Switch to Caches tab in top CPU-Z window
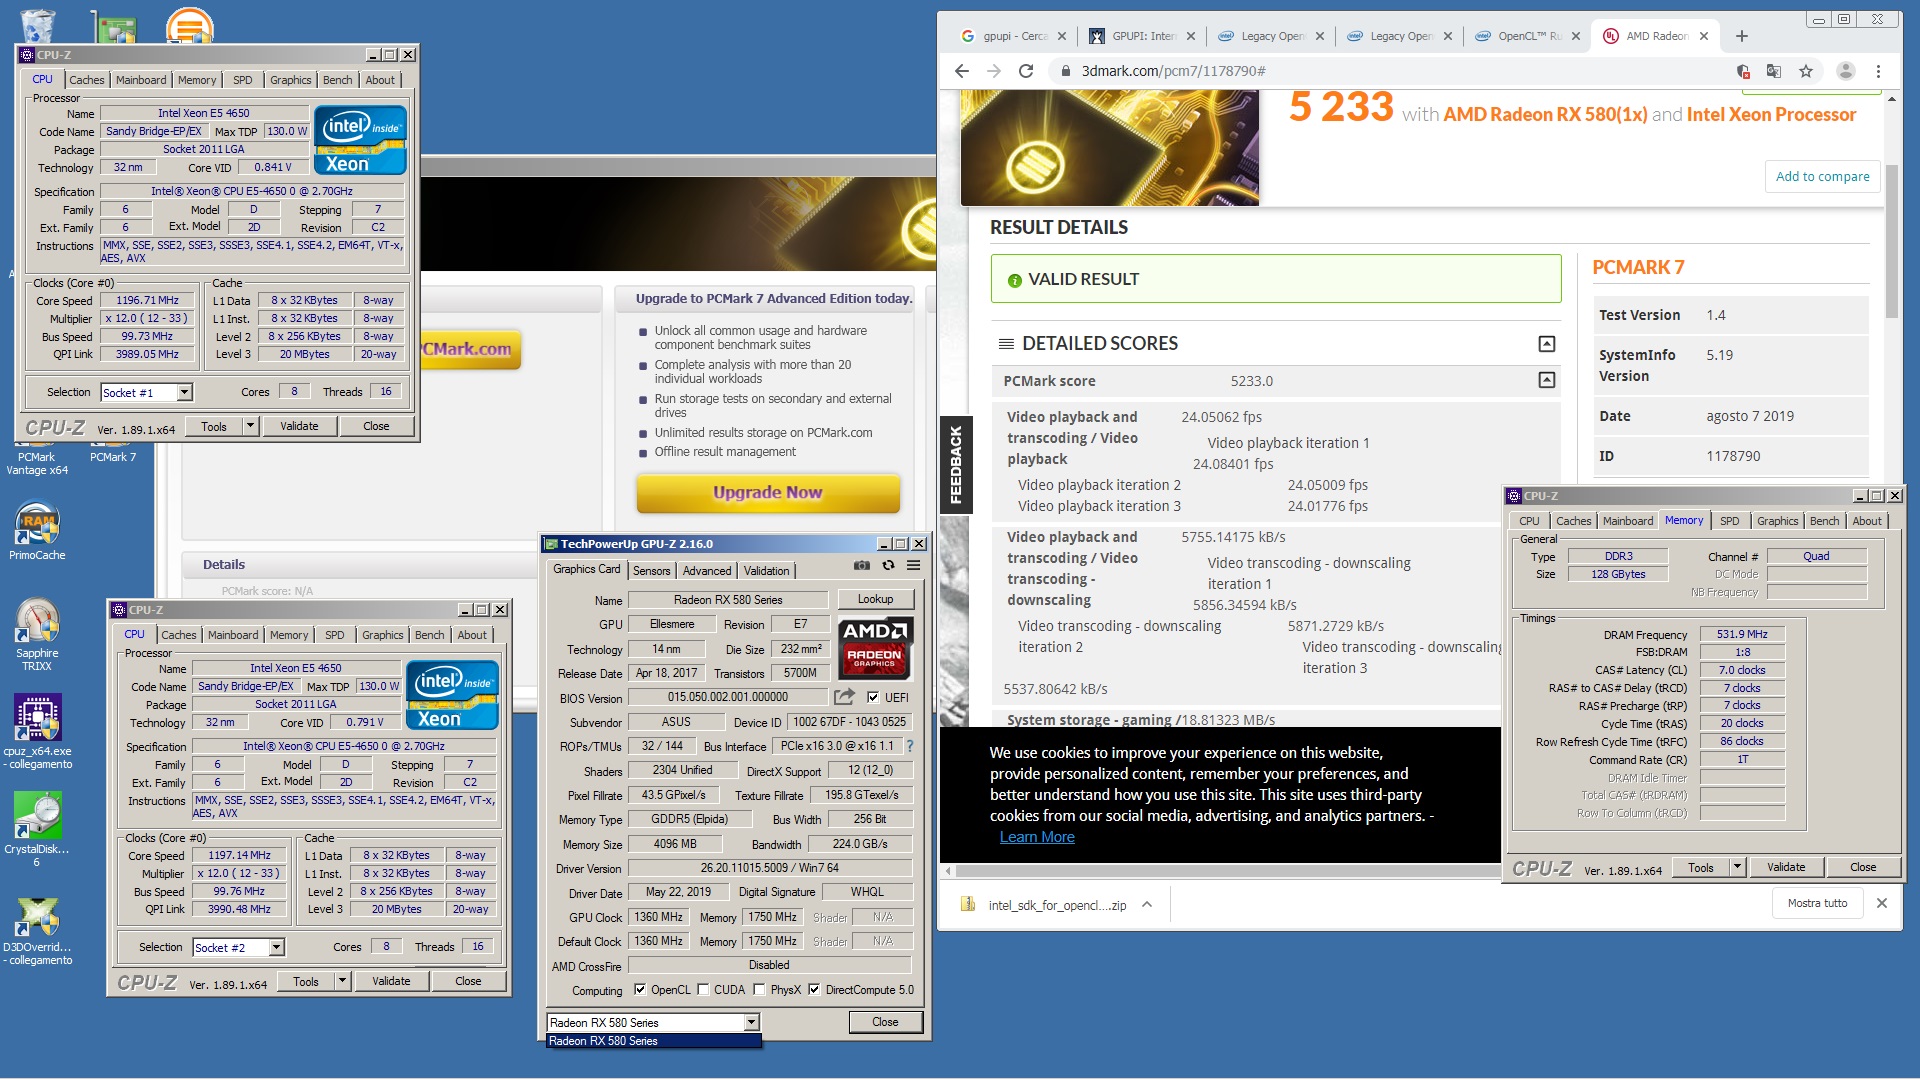This screenshot has width=1920, height=1080. (86, 80)
